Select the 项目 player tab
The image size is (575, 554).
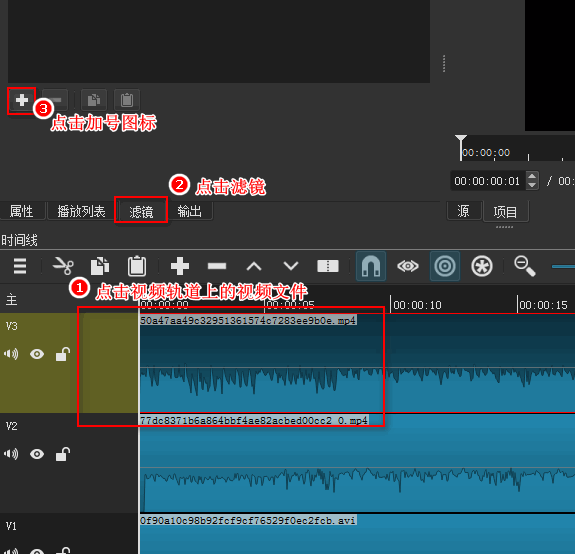pyautogui.click(x=506, y=212)
